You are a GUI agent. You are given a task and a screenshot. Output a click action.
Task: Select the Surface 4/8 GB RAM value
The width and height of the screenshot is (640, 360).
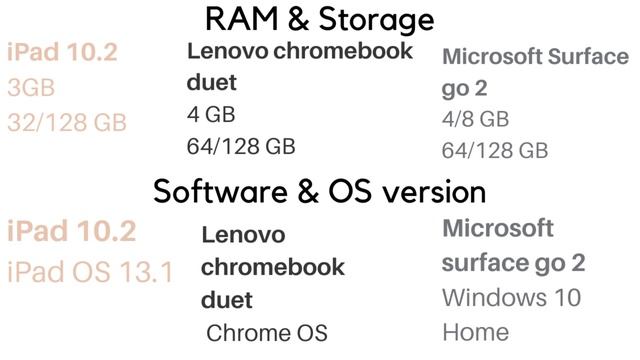[x=476, y=119]
